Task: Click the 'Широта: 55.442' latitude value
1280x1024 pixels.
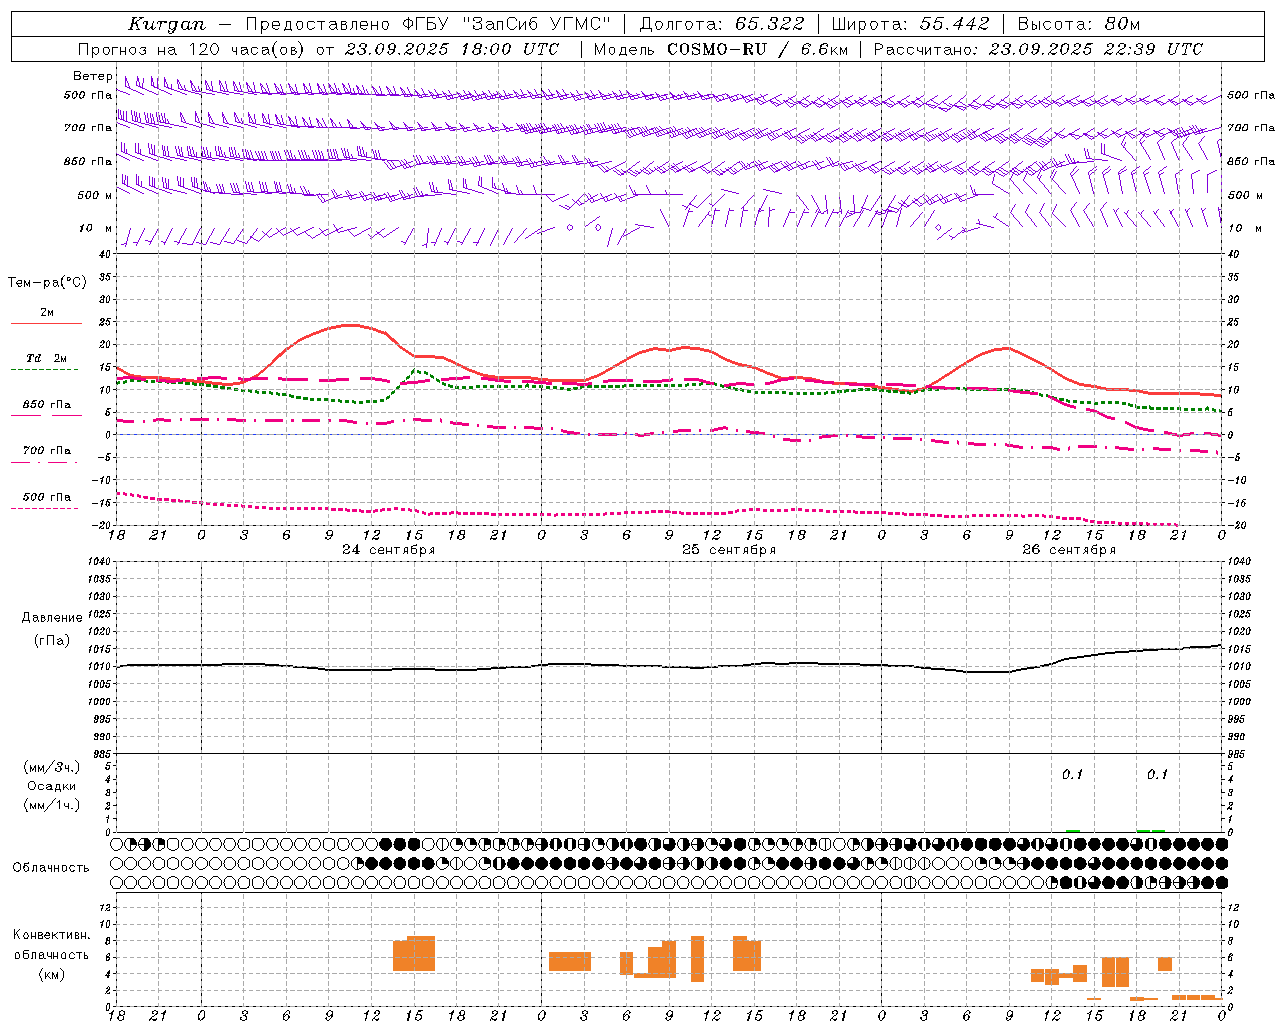Action: tap(910, 24)
